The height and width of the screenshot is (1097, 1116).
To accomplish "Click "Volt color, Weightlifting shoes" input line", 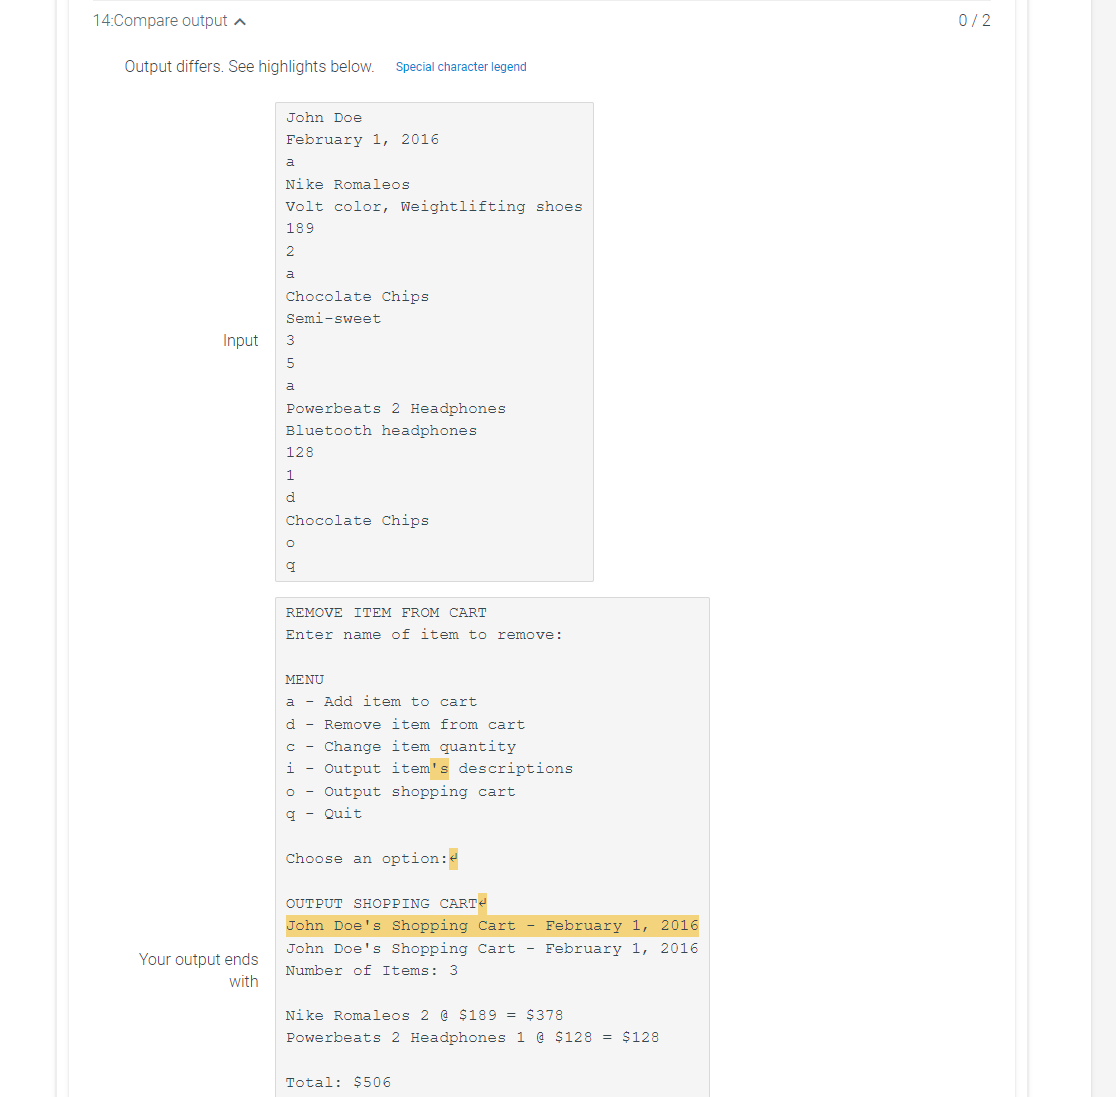I will click(x=434, y=206).
